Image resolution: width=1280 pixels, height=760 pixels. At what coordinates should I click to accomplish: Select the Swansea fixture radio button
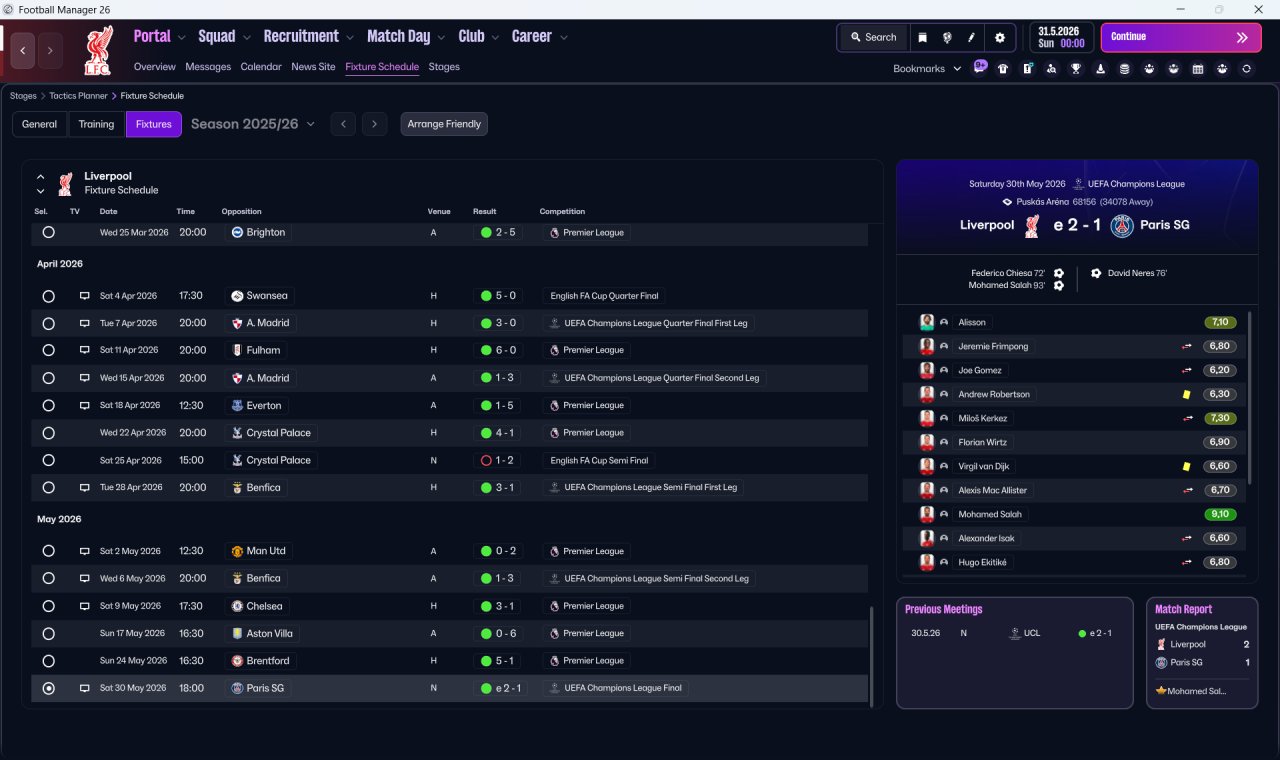pos(48,296)
